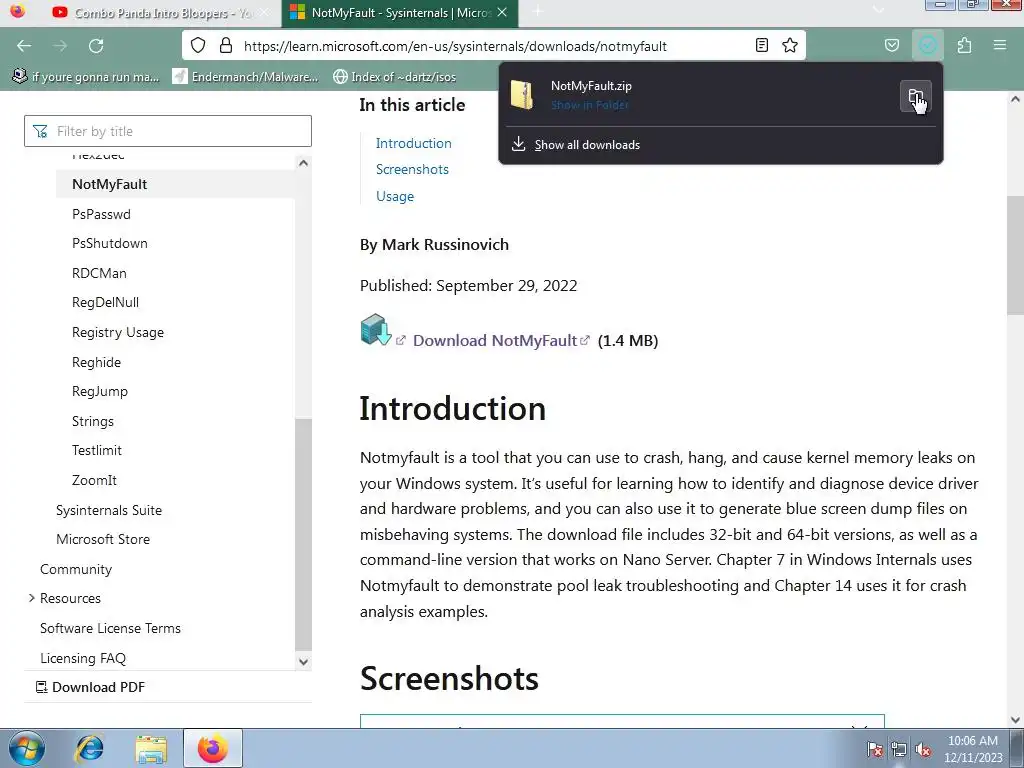
Task: Open Testlimit in sidebar
Action: 97,450
